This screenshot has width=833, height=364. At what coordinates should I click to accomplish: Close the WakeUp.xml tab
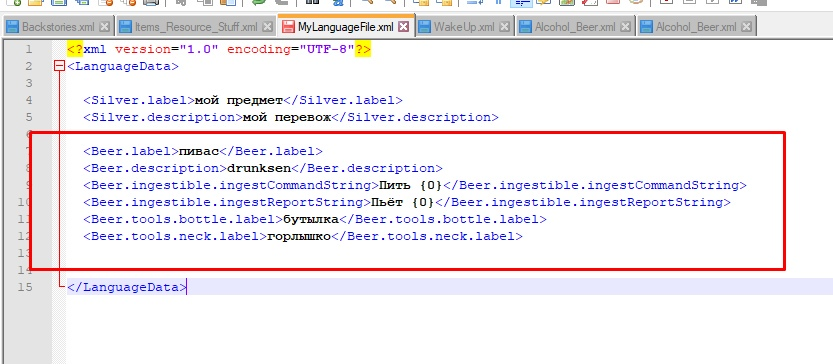pyautogui.click(x=505, y=26)
